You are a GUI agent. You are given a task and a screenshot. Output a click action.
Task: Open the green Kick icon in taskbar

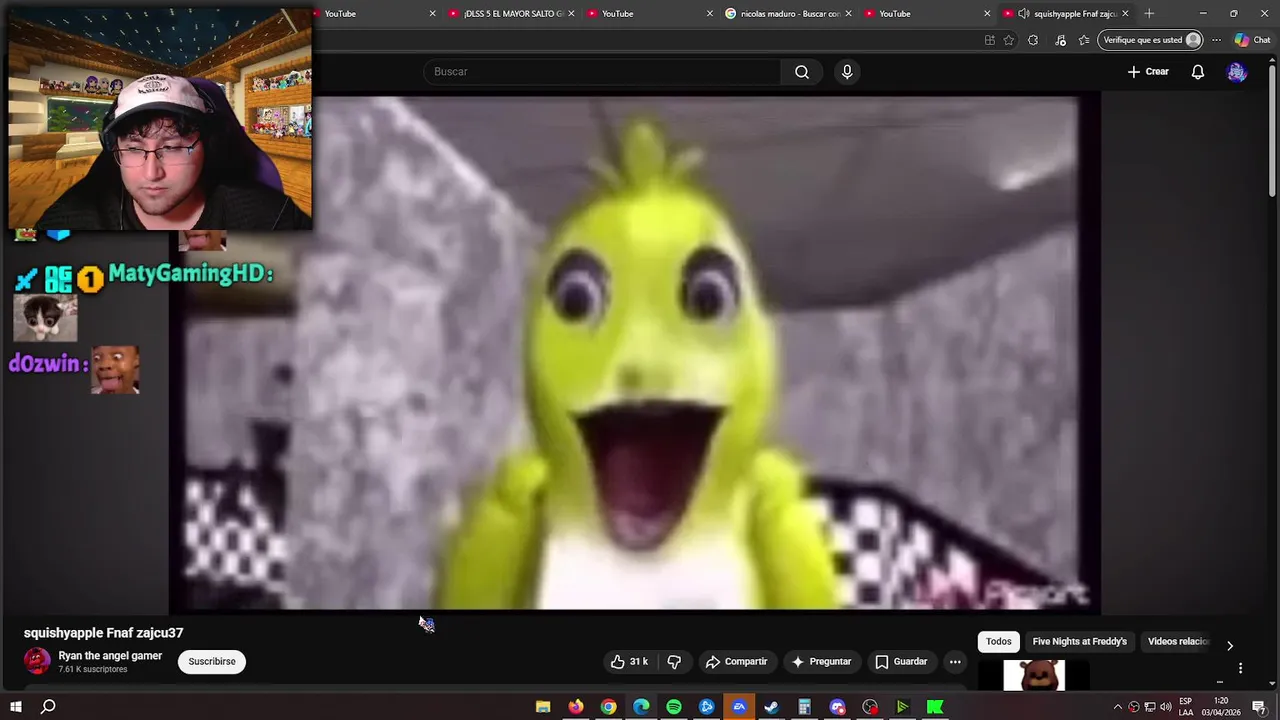935,707
